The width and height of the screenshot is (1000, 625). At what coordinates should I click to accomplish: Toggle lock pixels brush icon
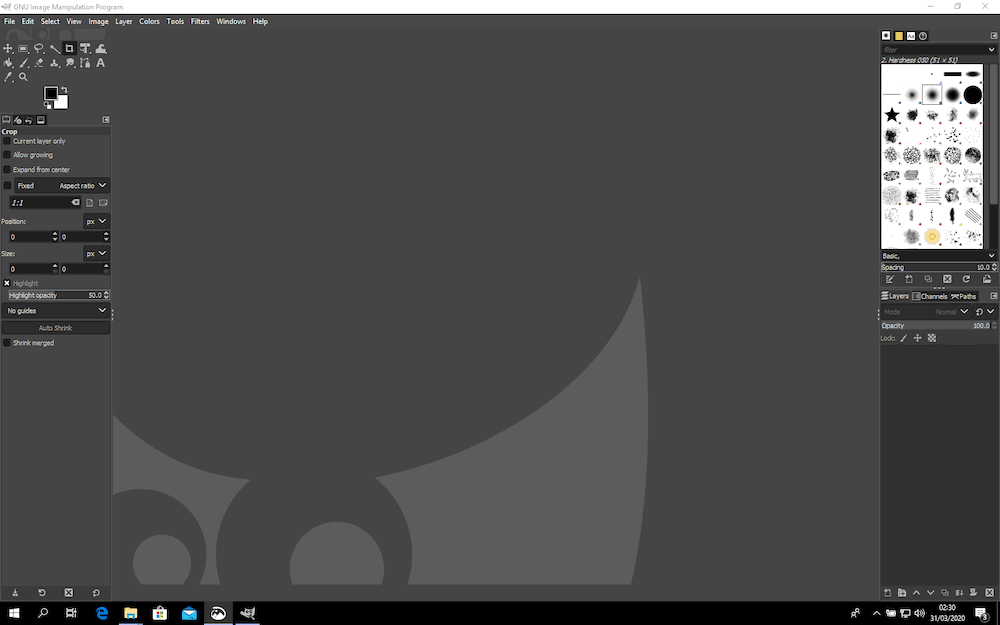click(904, 338)
